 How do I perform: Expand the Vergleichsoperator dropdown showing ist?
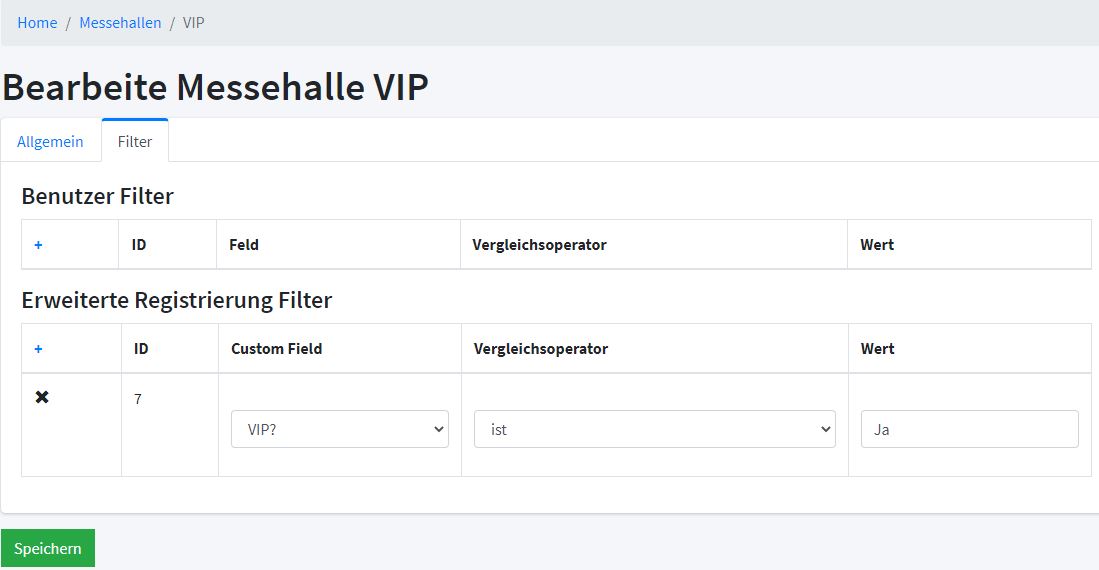(654, 429)
